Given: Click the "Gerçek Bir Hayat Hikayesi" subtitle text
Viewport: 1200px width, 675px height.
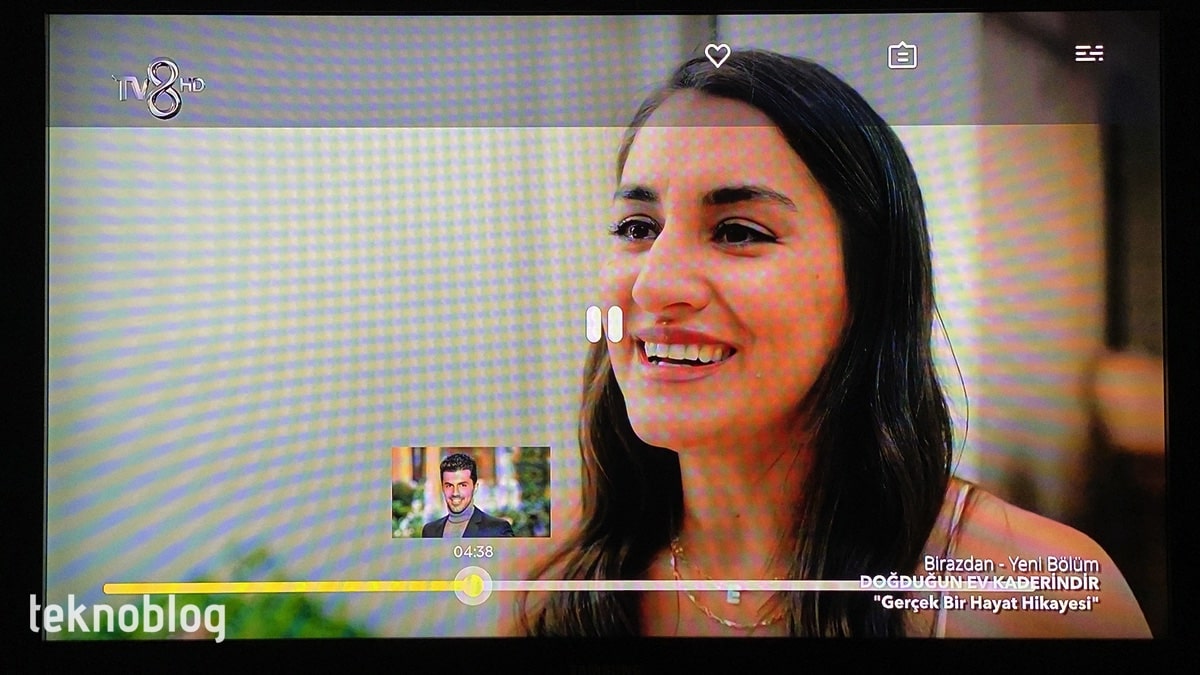Looking at the screenshot, I should (x=985, y=603).
